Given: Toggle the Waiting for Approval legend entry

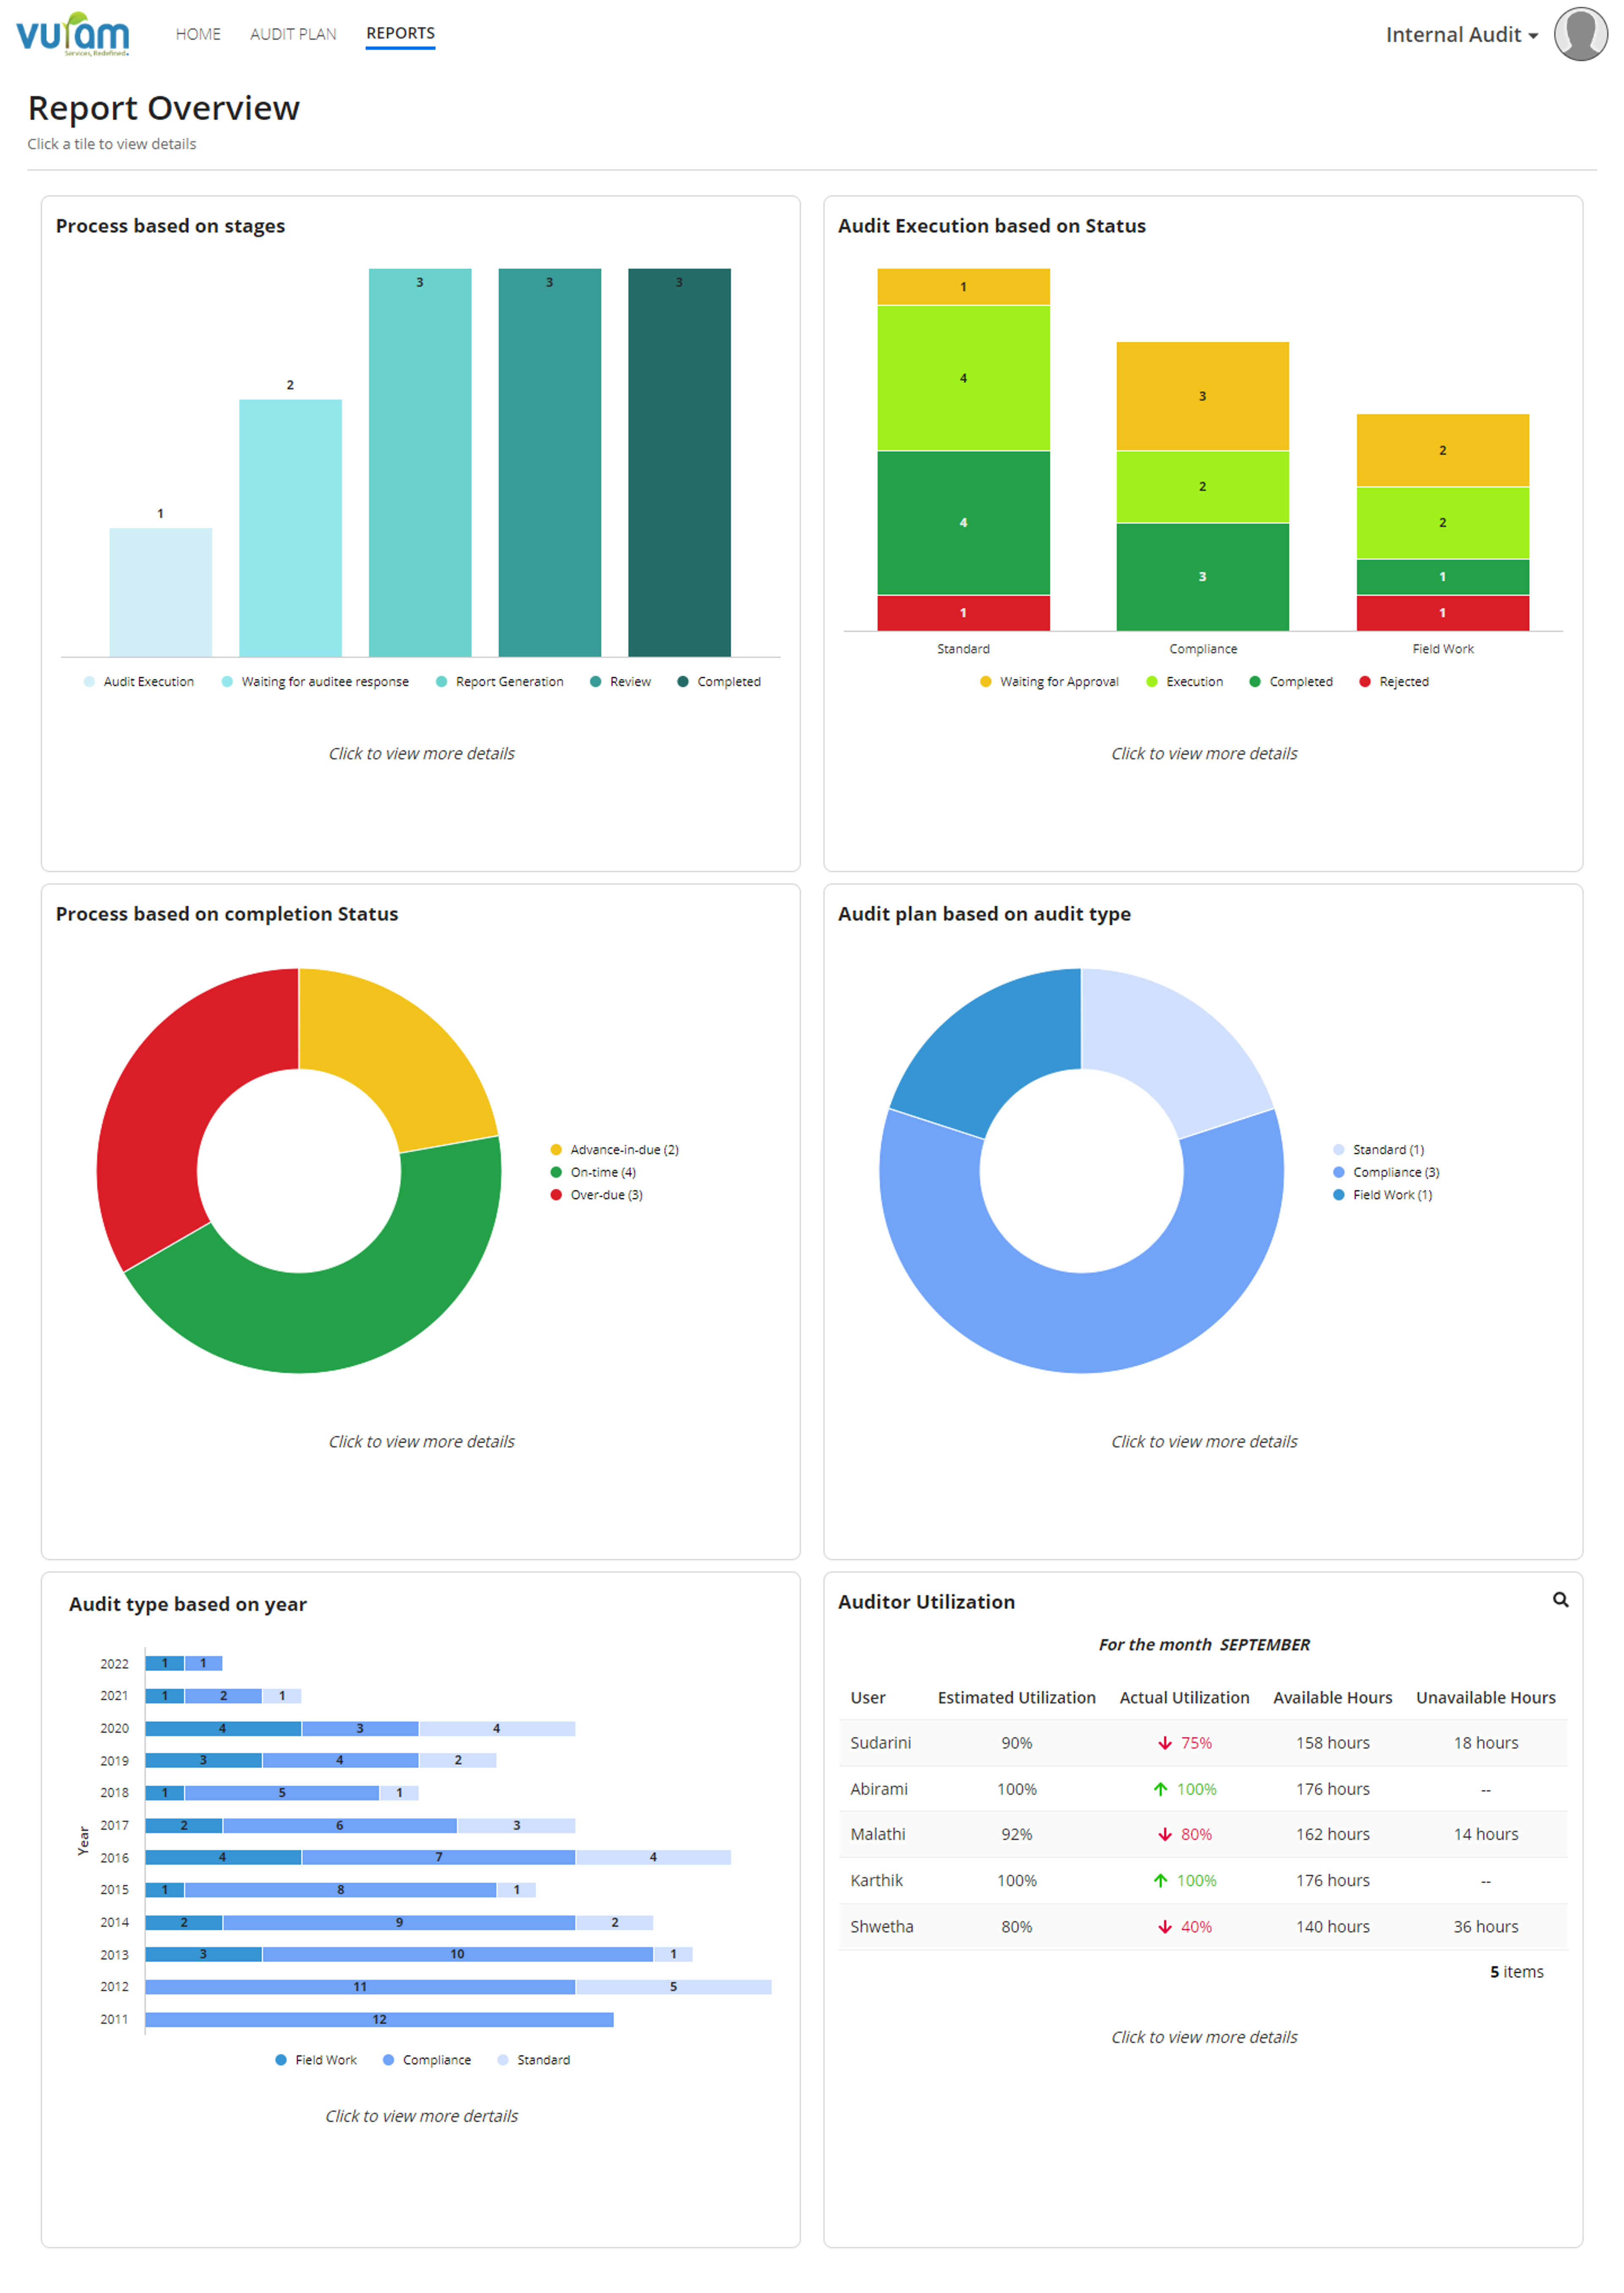Looking at the screenshot, I should 1049,681.
